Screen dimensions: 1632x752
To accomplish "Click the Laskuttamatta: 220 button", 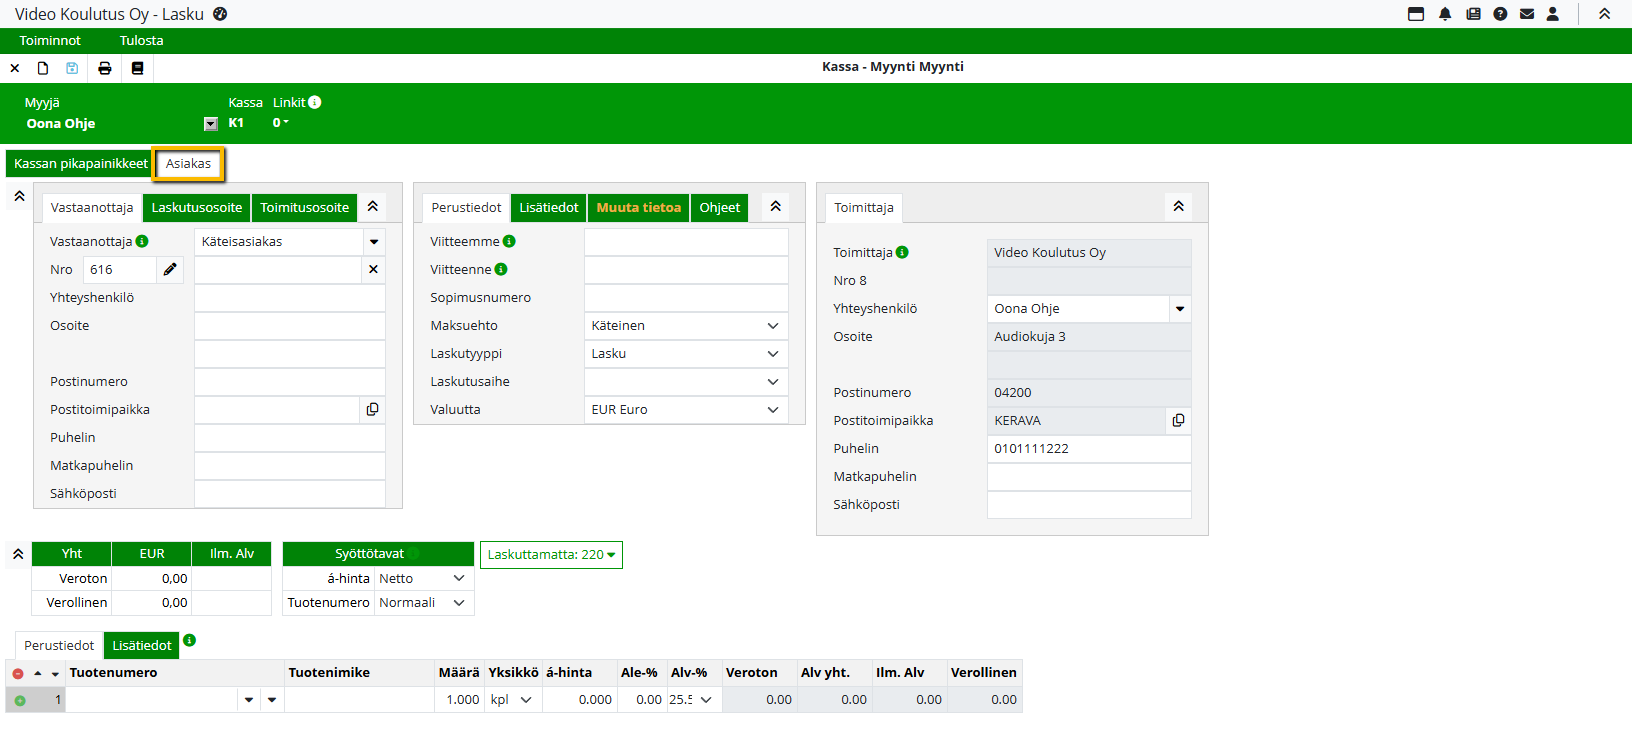I will [x=551, y=555].
